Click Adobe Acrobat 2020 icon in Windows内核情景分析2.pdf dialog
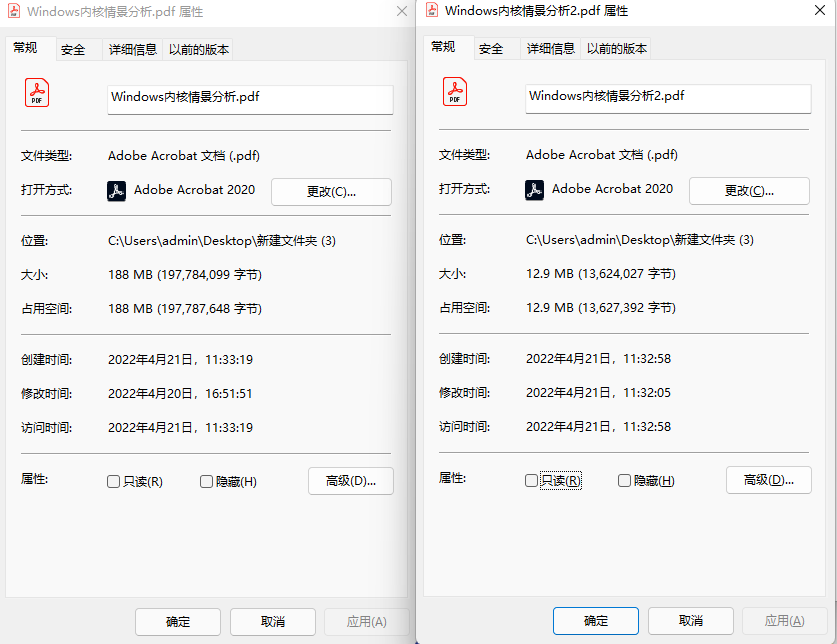 tap(535, 190)
